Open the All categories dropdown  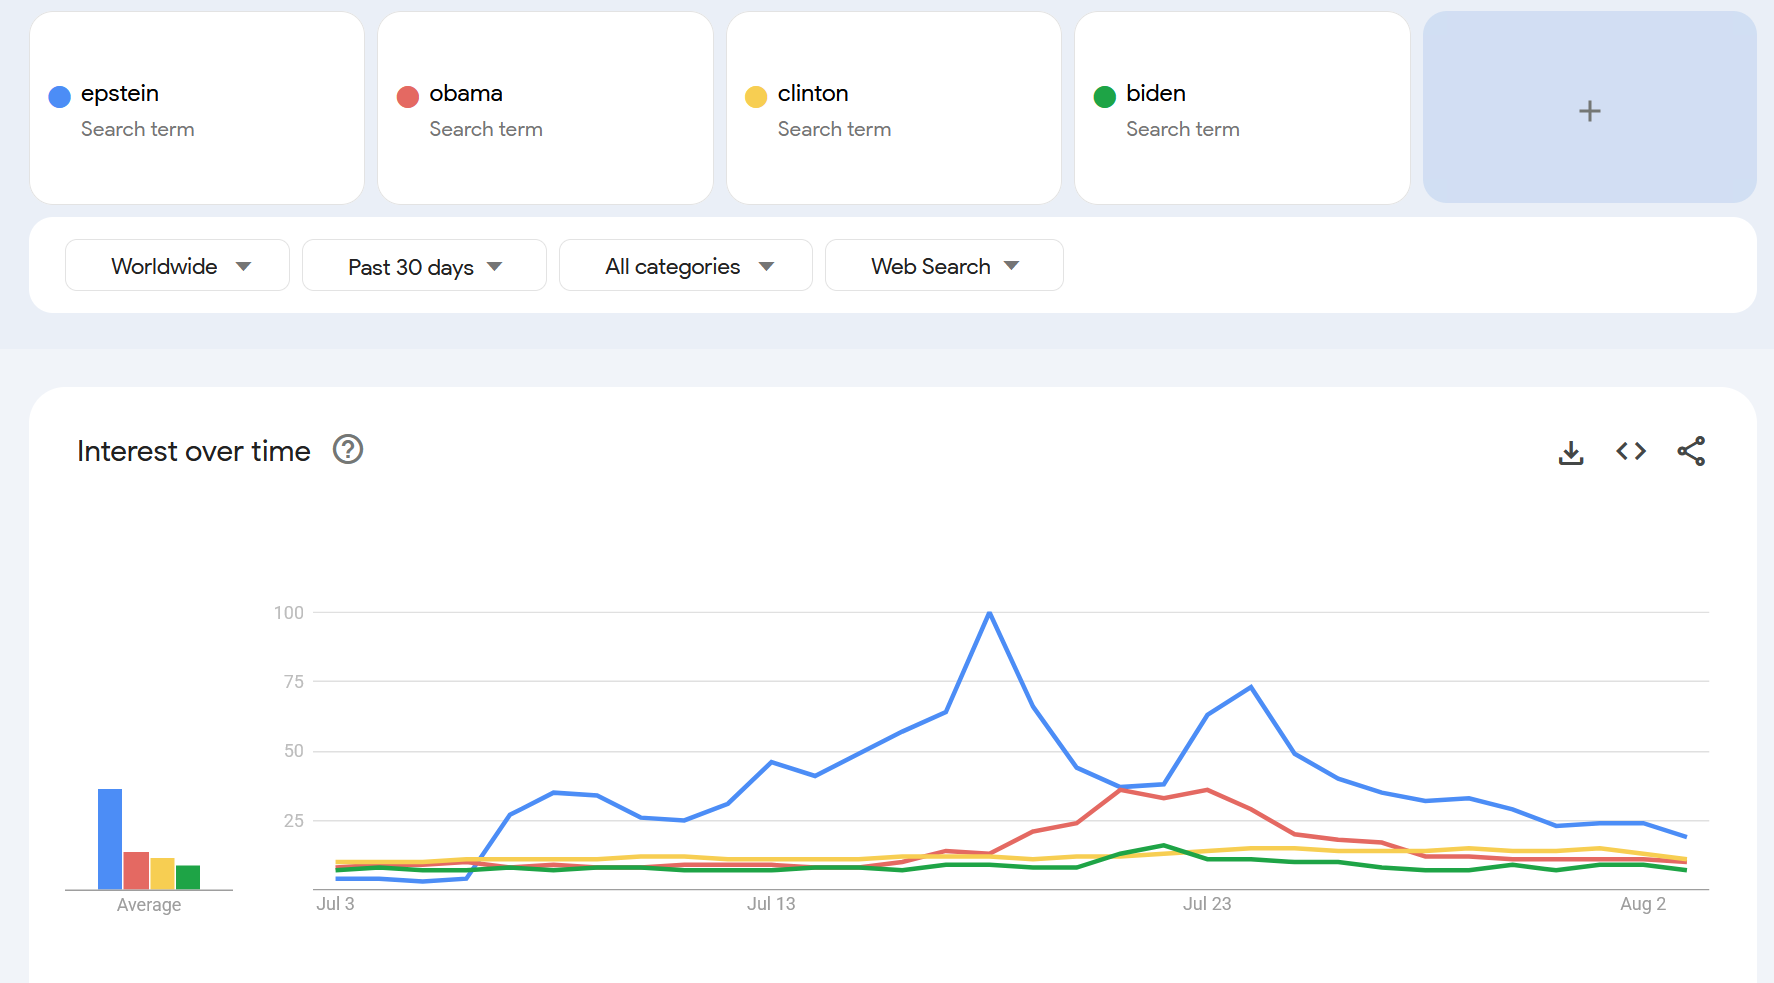point(686,265)
